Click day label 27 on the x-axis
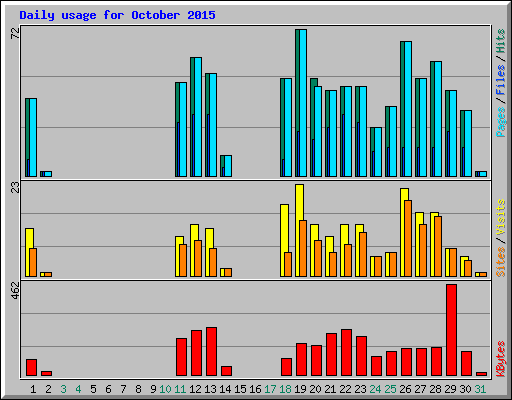512x400 pixels. pyautogui.click(x=420, y=389)
